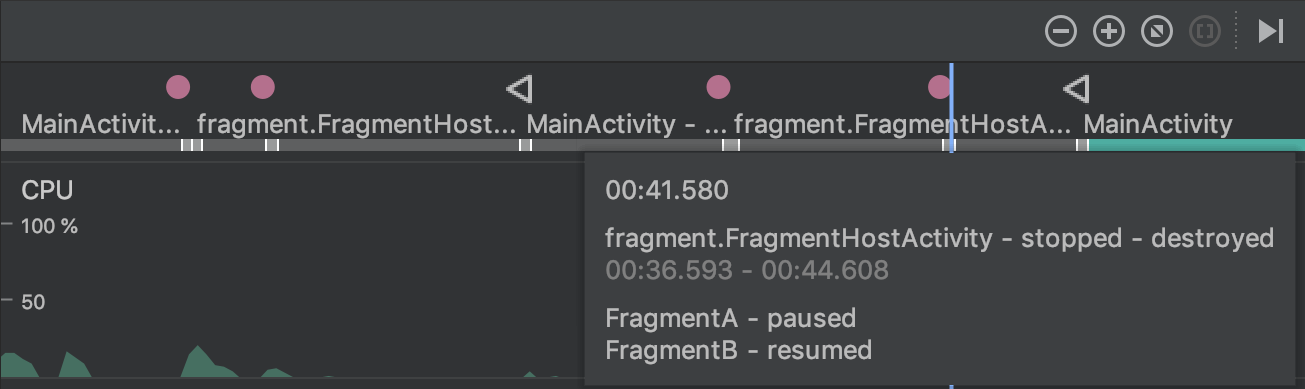
Task: Select the second pink touch event dot
Action: [x=263, y=87]
